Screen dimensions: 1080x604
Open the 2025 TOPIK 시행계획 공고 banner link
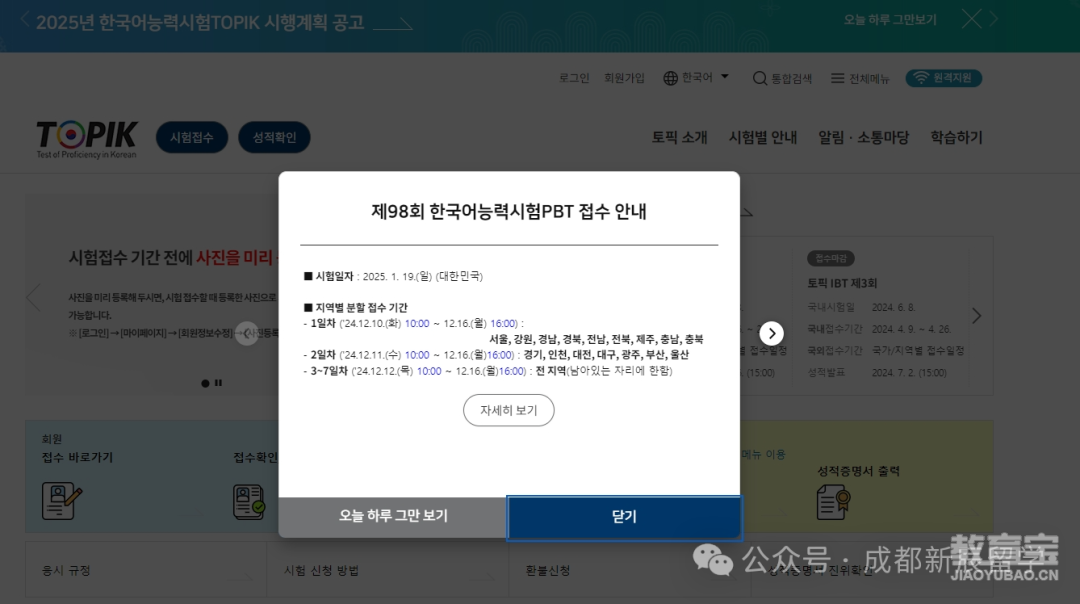225,23
